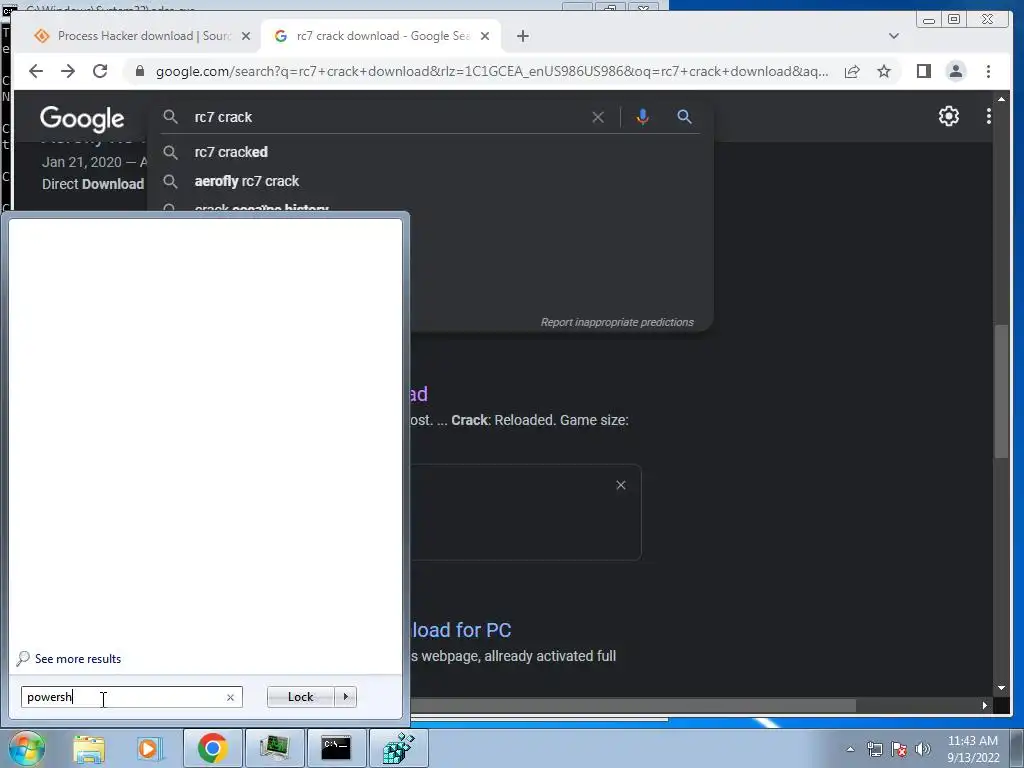The height and width of the screenshot is (768, 1024).
Task: Focus the Google search box text
Action: pos(223,117)
